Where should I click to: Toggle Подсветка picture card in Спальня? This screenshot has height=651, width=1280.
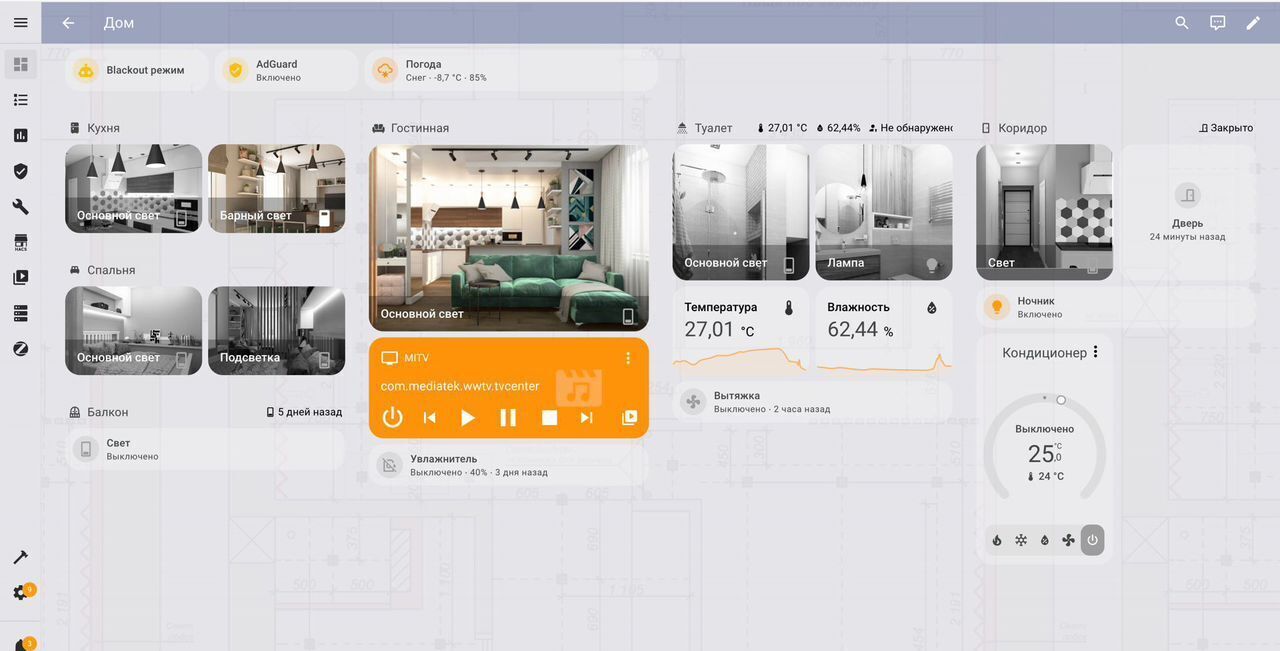point(277,331)
